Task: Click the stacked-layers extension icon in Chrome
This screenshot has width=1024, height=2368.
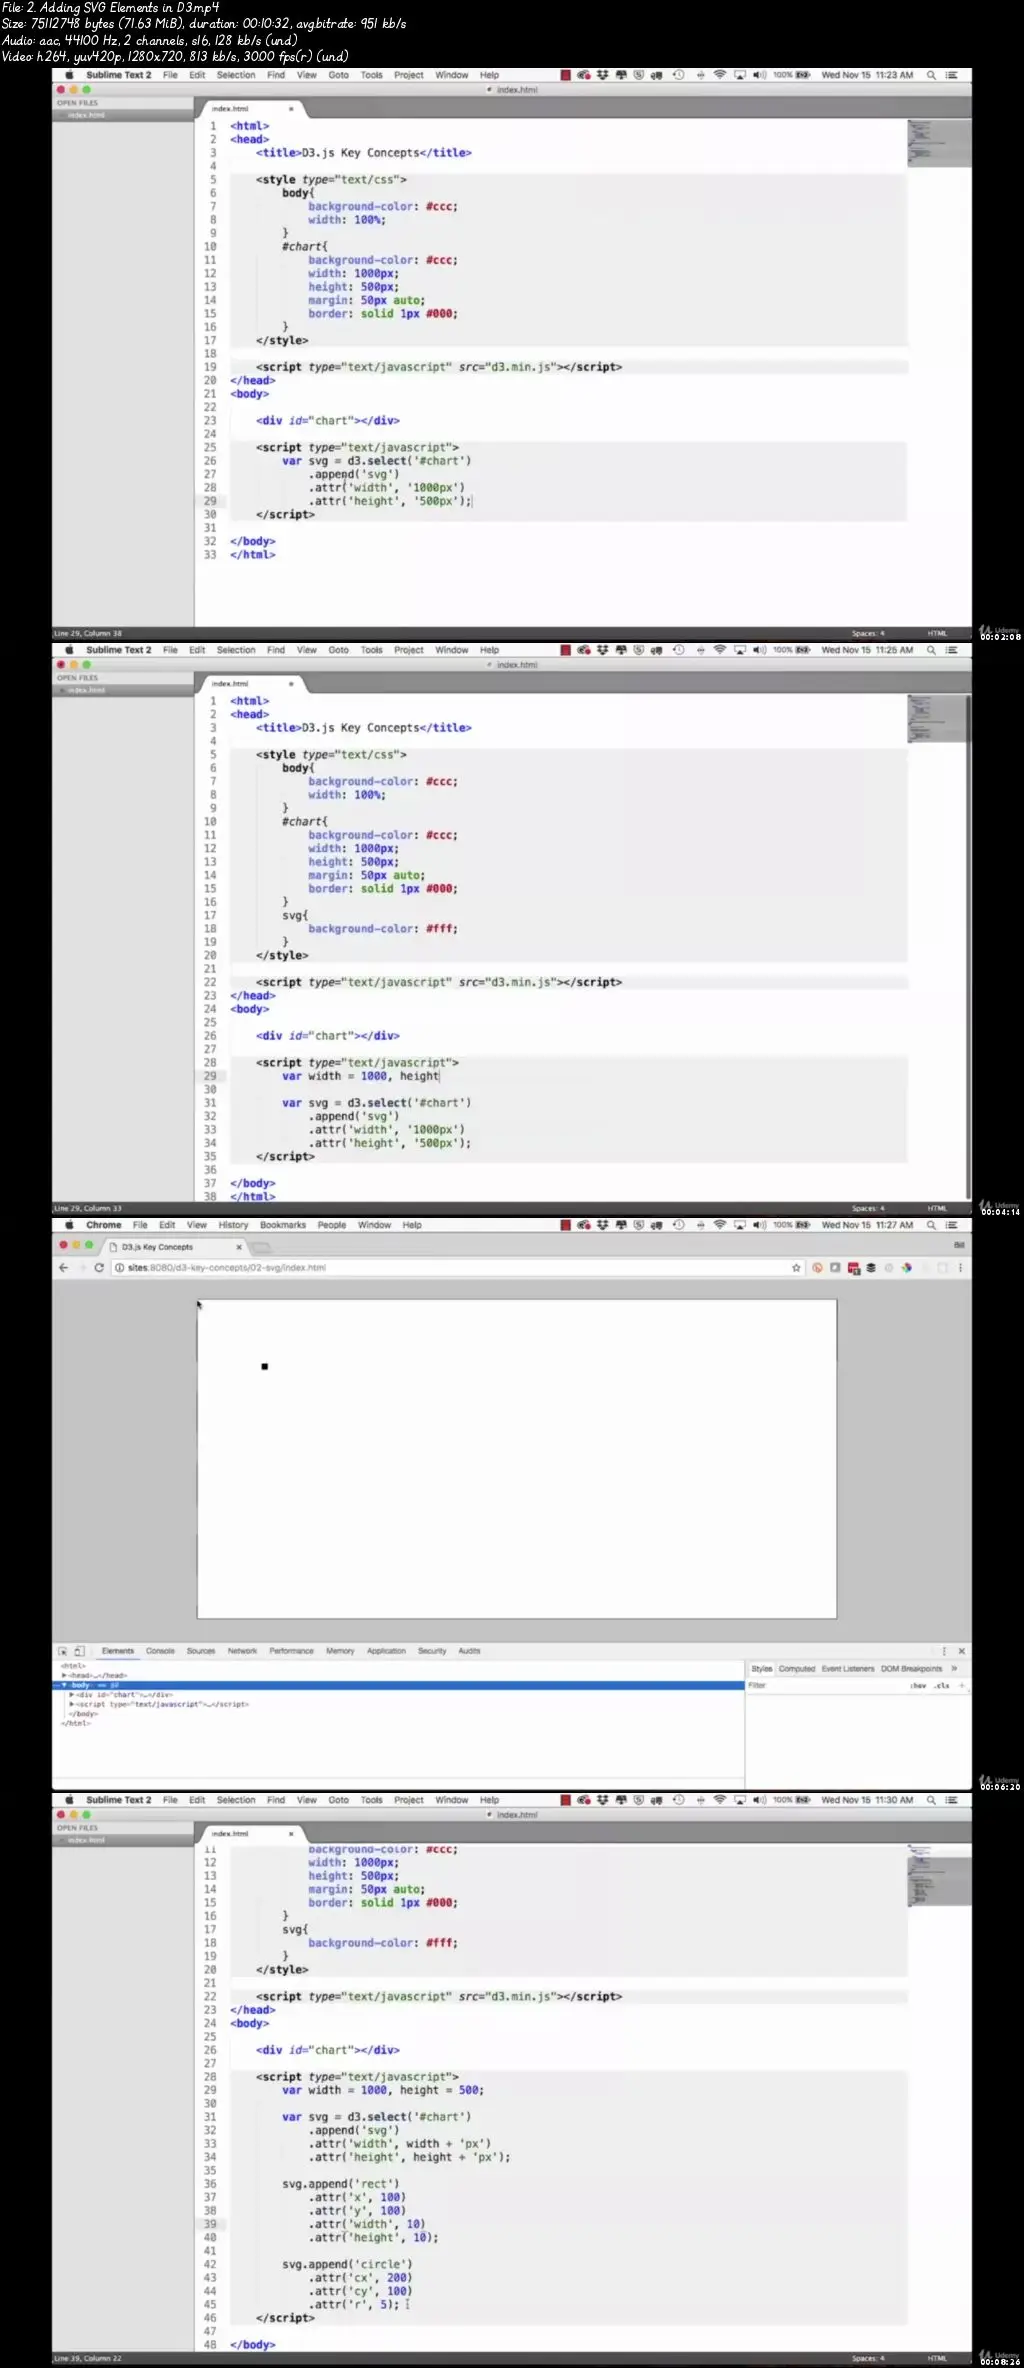Action: 871,1267
